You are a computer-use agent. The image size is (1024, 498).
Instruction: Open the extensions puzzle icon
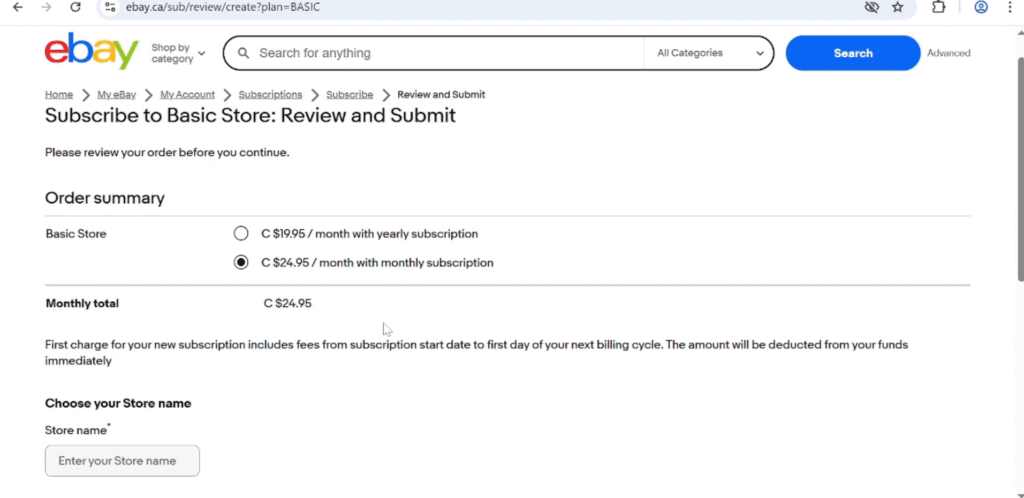pos(938,7)
